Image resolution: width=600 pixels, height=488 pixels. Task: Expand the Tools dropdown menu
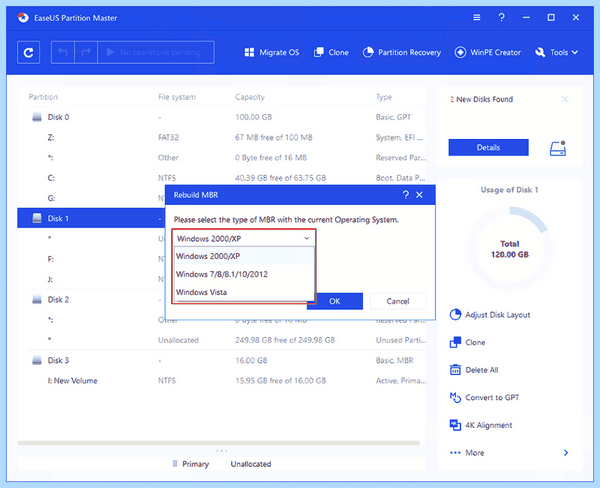pyautogui.click(x=556, y=52)
